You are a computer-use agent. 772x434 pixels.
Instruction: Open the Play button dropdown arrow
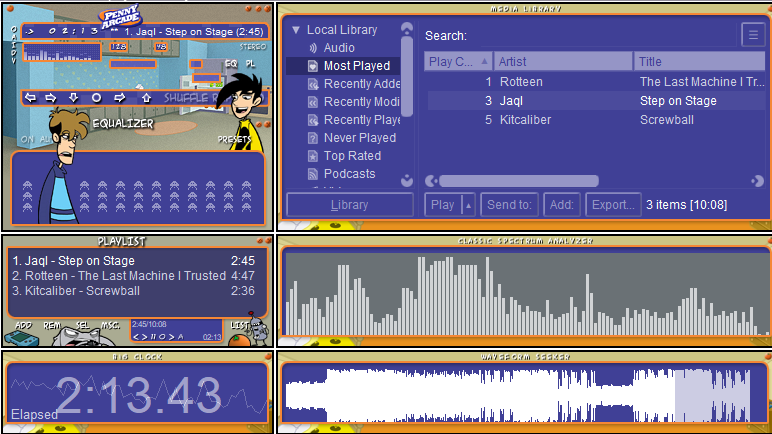click(x=469, y=205)
